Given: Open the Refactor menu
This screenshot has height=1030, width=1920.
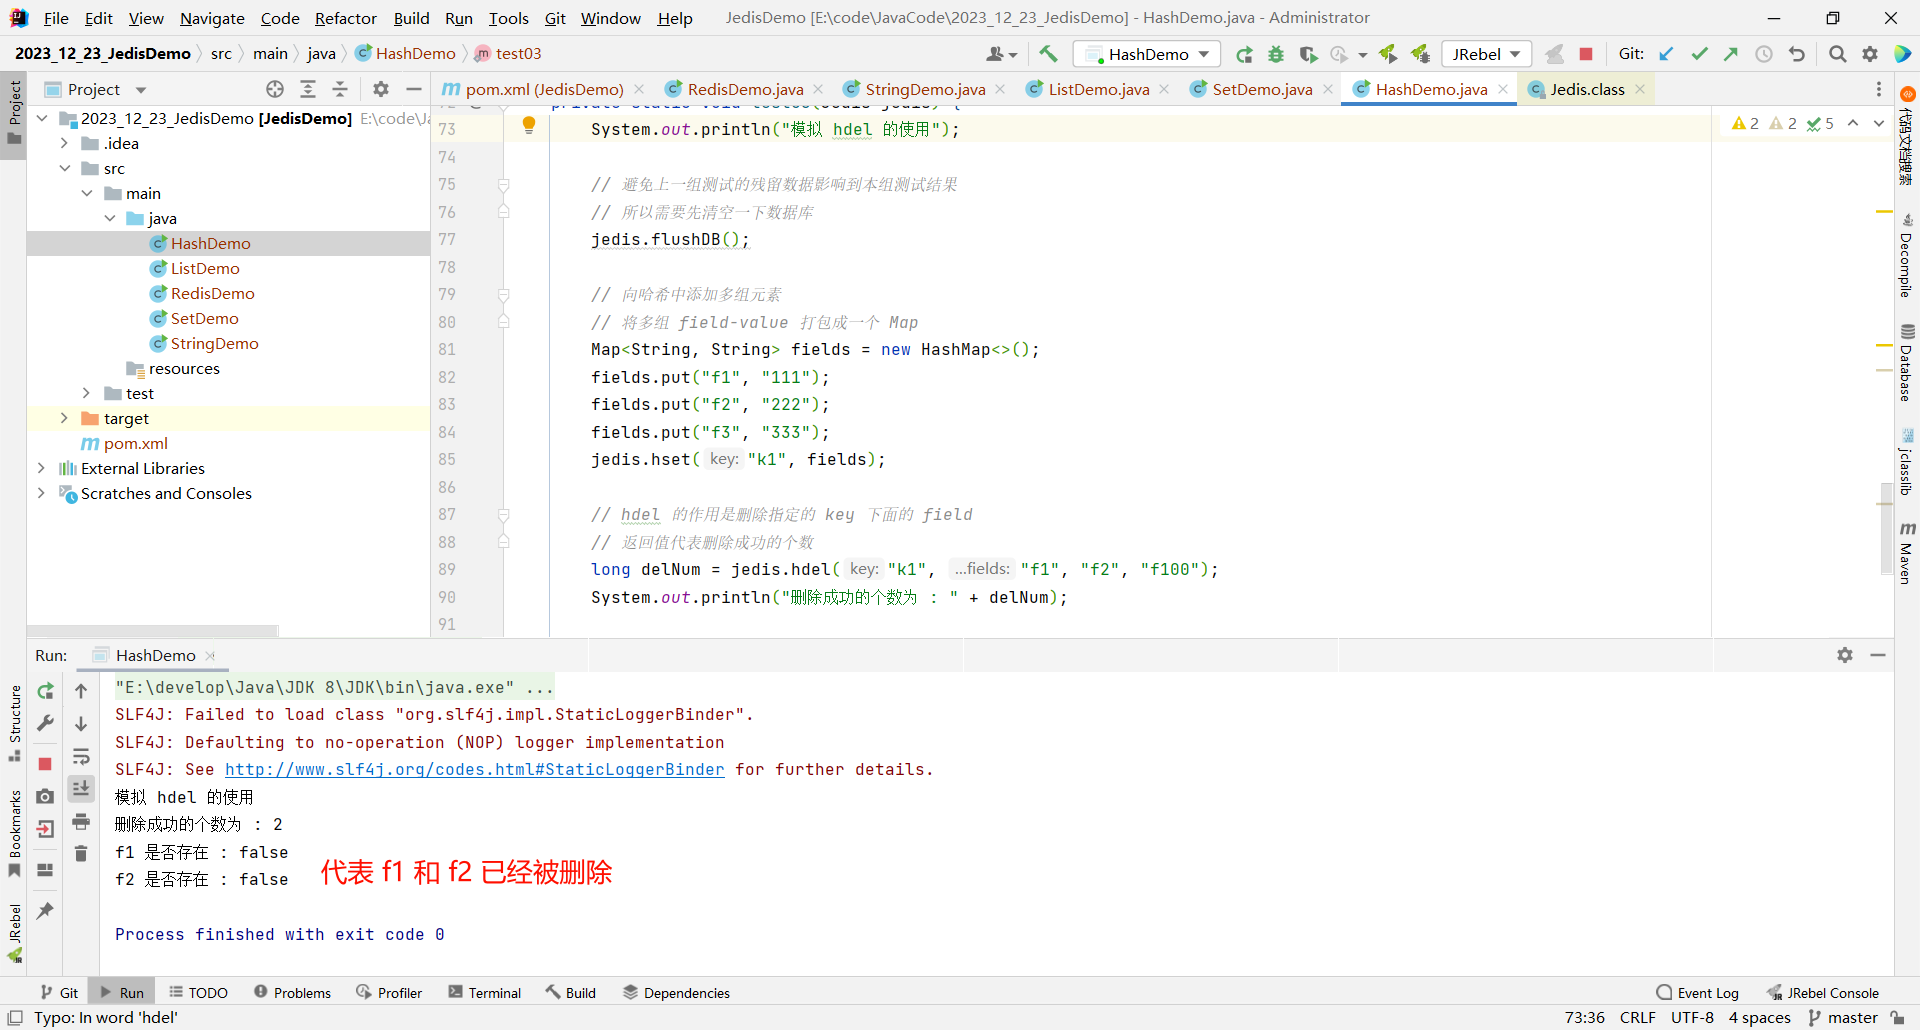Looking at the screenshot, I should pyautogui.click(x=345, y=18).
